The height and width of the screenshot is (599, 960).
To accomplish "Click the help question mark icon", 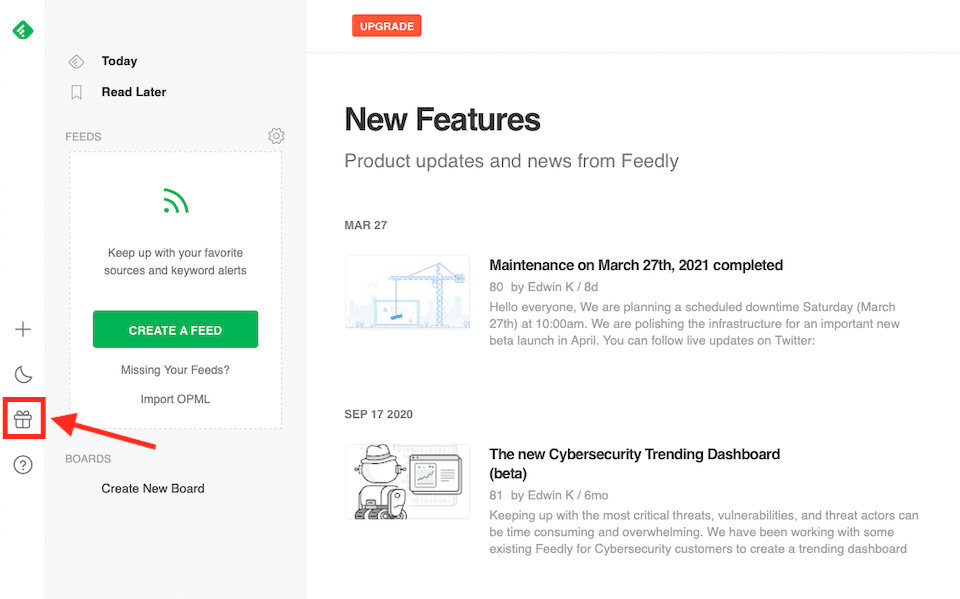I will tap(23, 464).
